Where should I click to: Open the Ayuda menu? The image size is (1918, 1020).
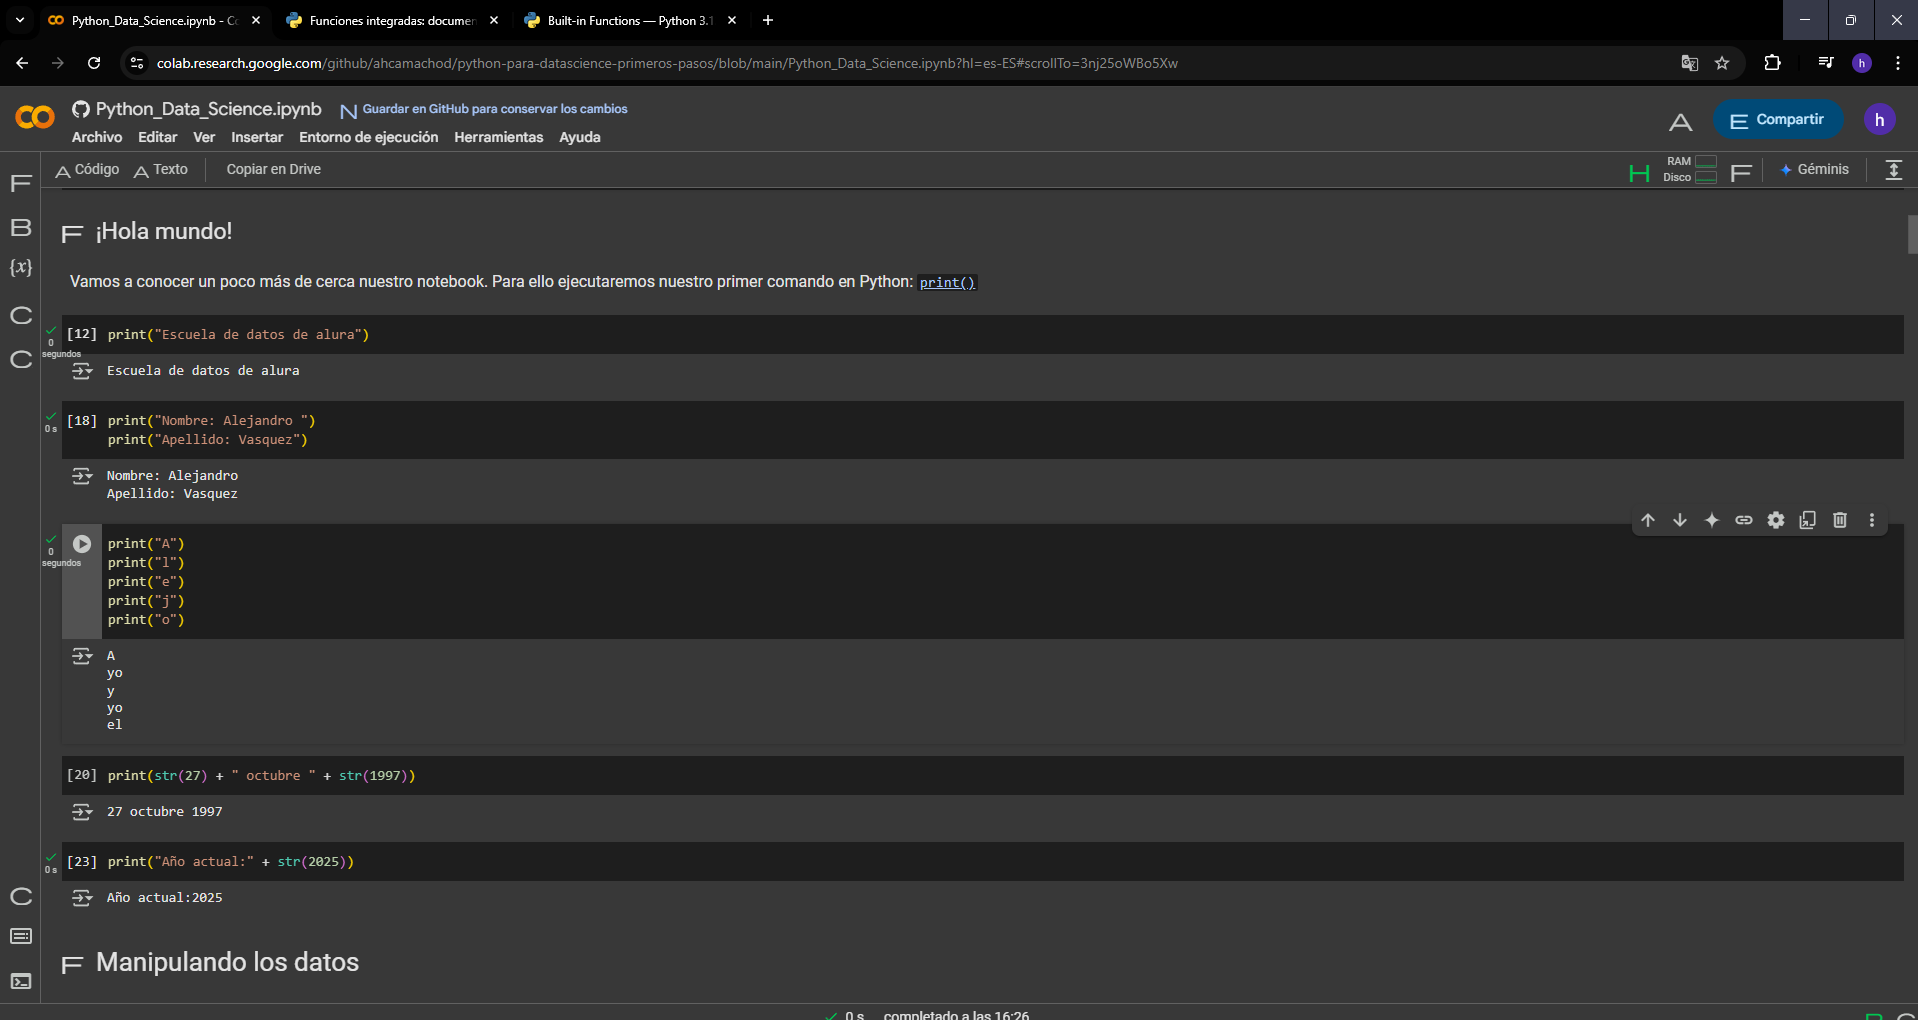580,138
